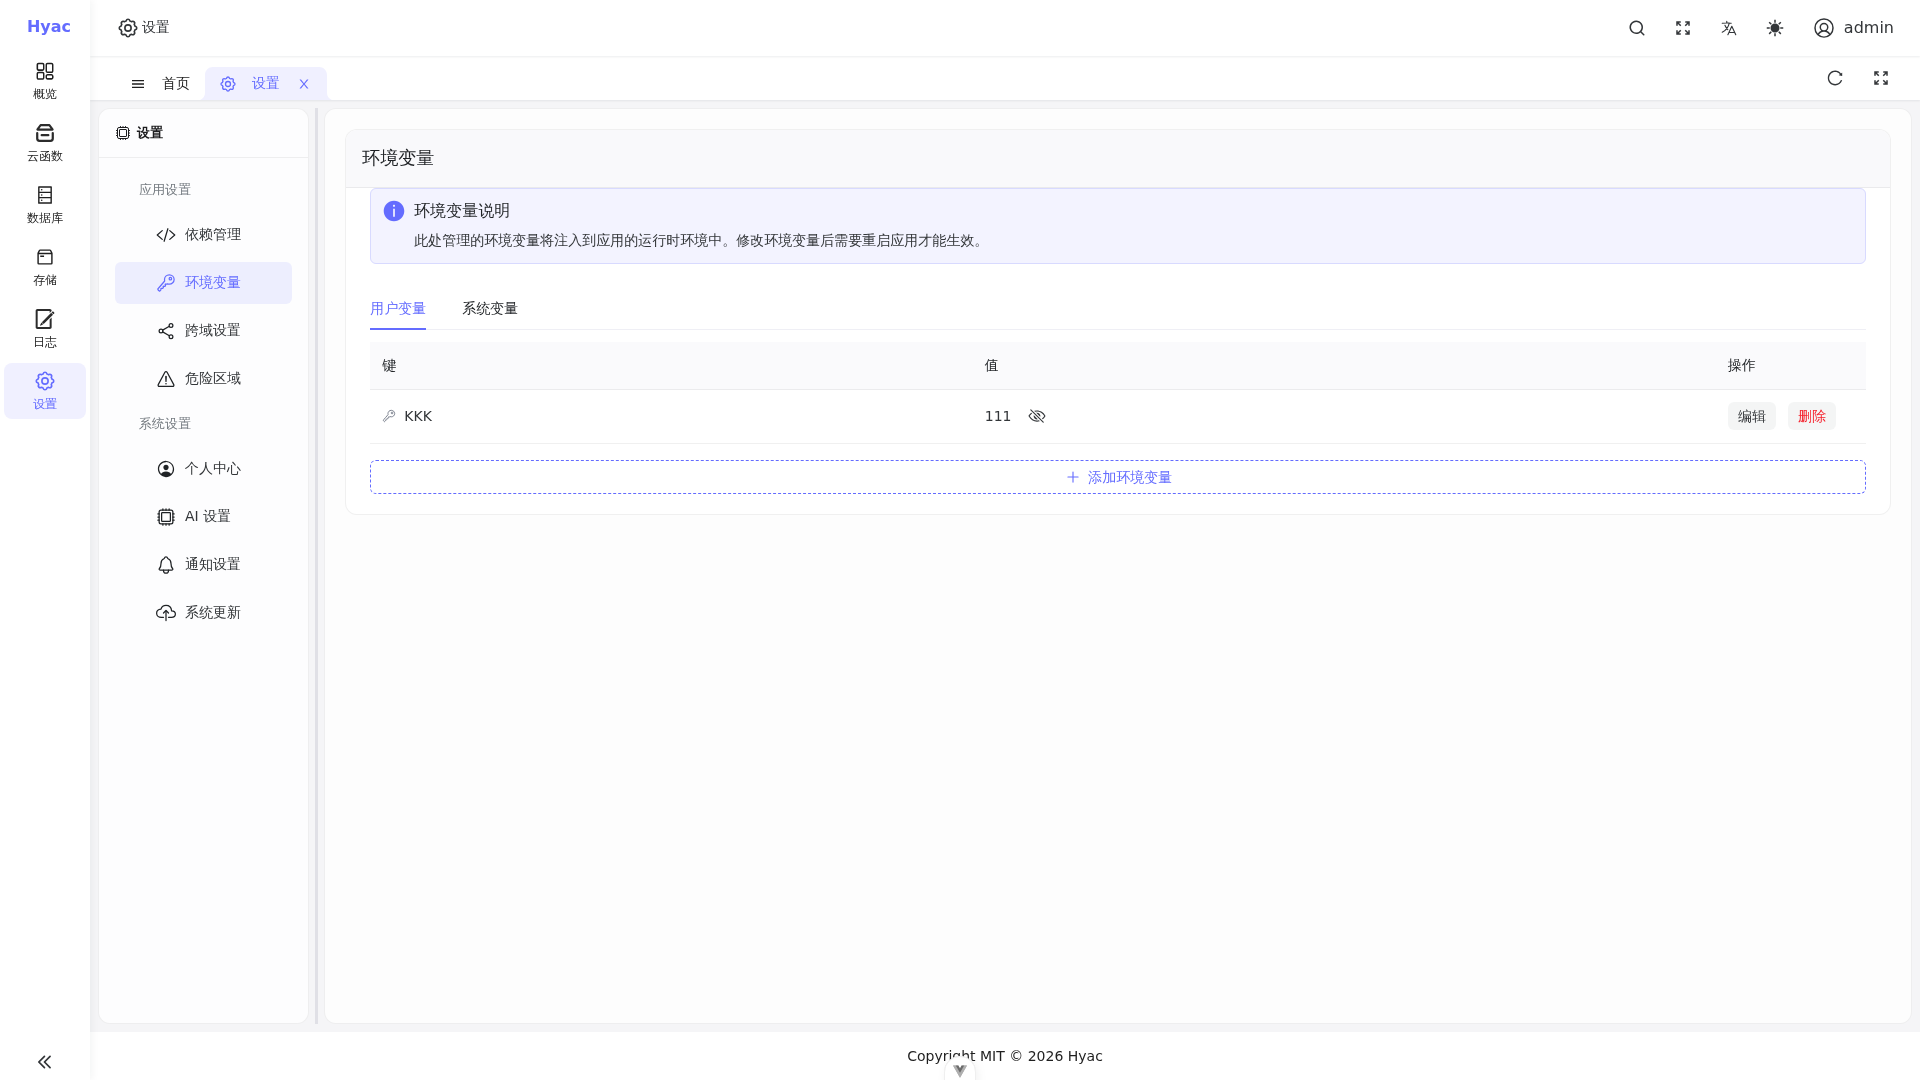Open 系统更新 system update page
Image resolution: width=1920 pixels, height=1080 pixels.
(203, 613)
